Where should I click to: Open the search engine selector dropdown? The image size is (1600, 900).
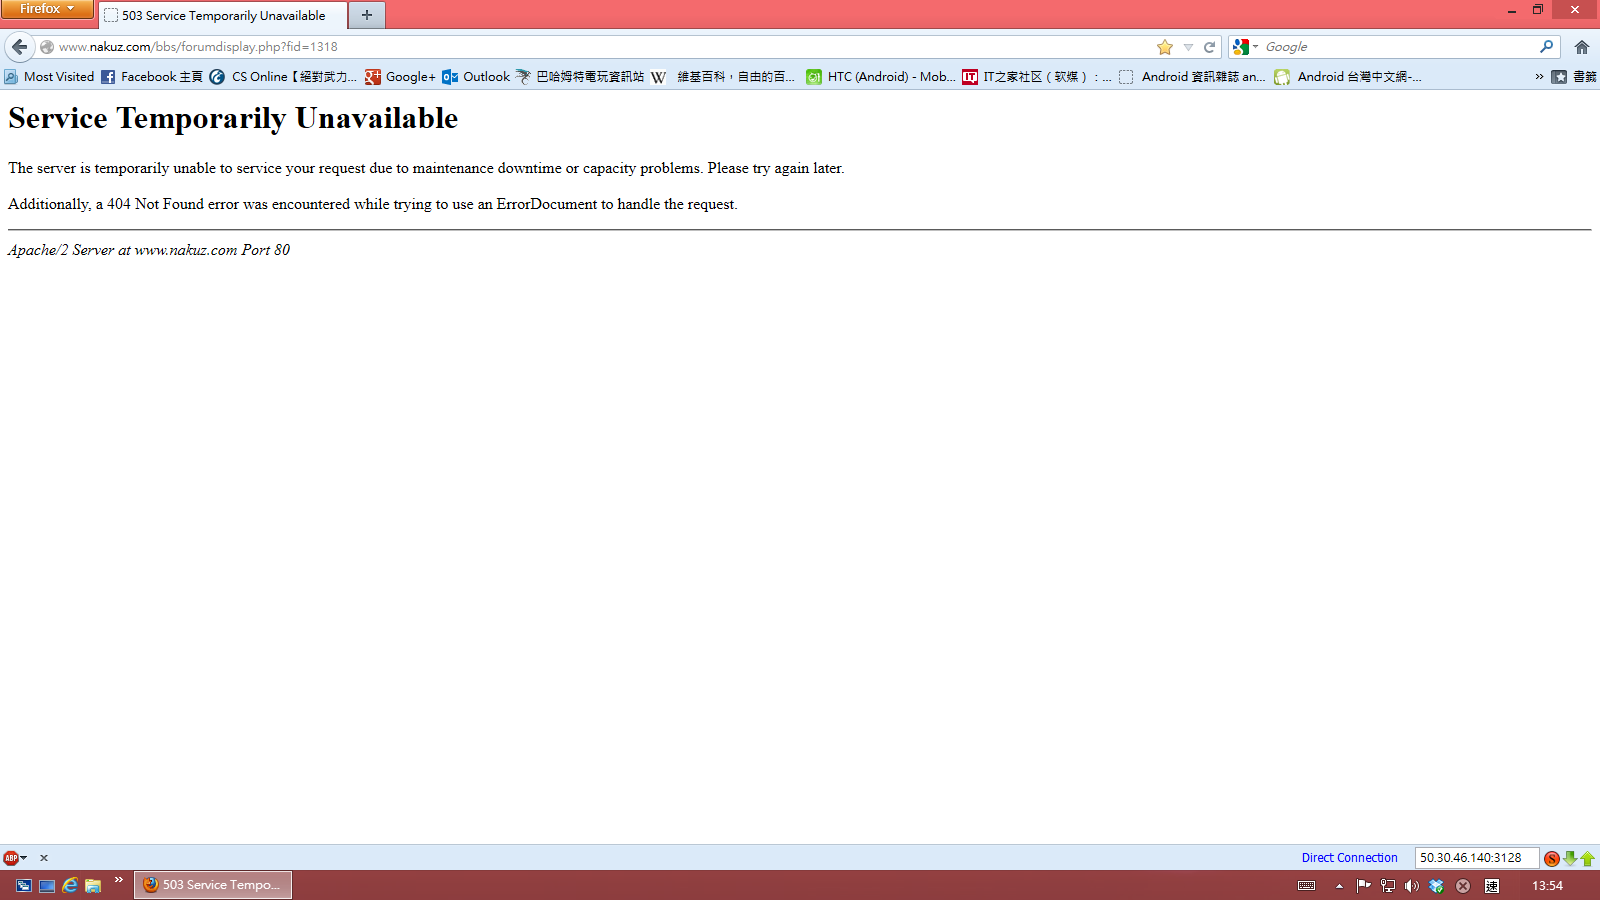1245,47
